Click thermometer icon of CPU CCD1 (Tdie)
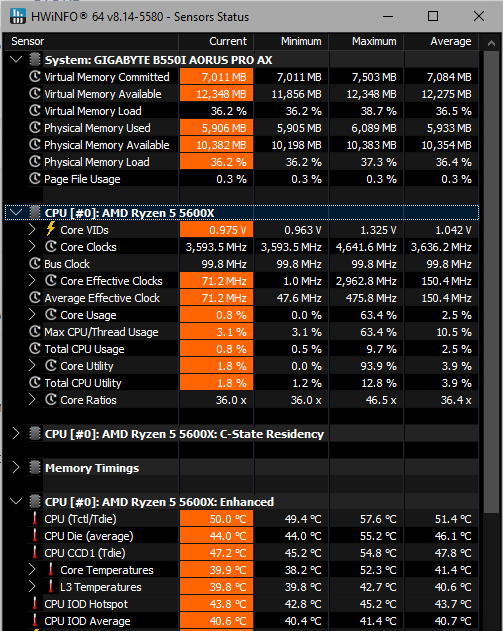This screenshot has height=631, width=503. coord(35,553)
